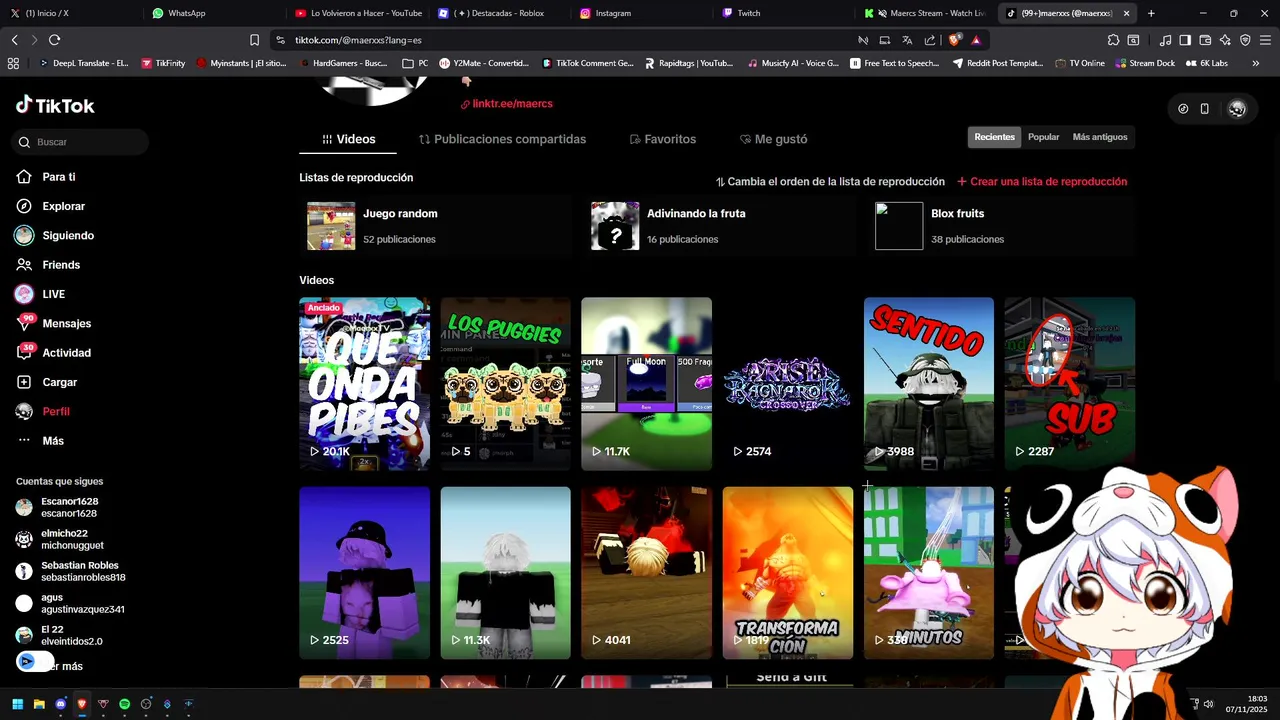
Task: Click Brave Rewards triangle icon
Action: pyautogui.click(x=976, y=40)
